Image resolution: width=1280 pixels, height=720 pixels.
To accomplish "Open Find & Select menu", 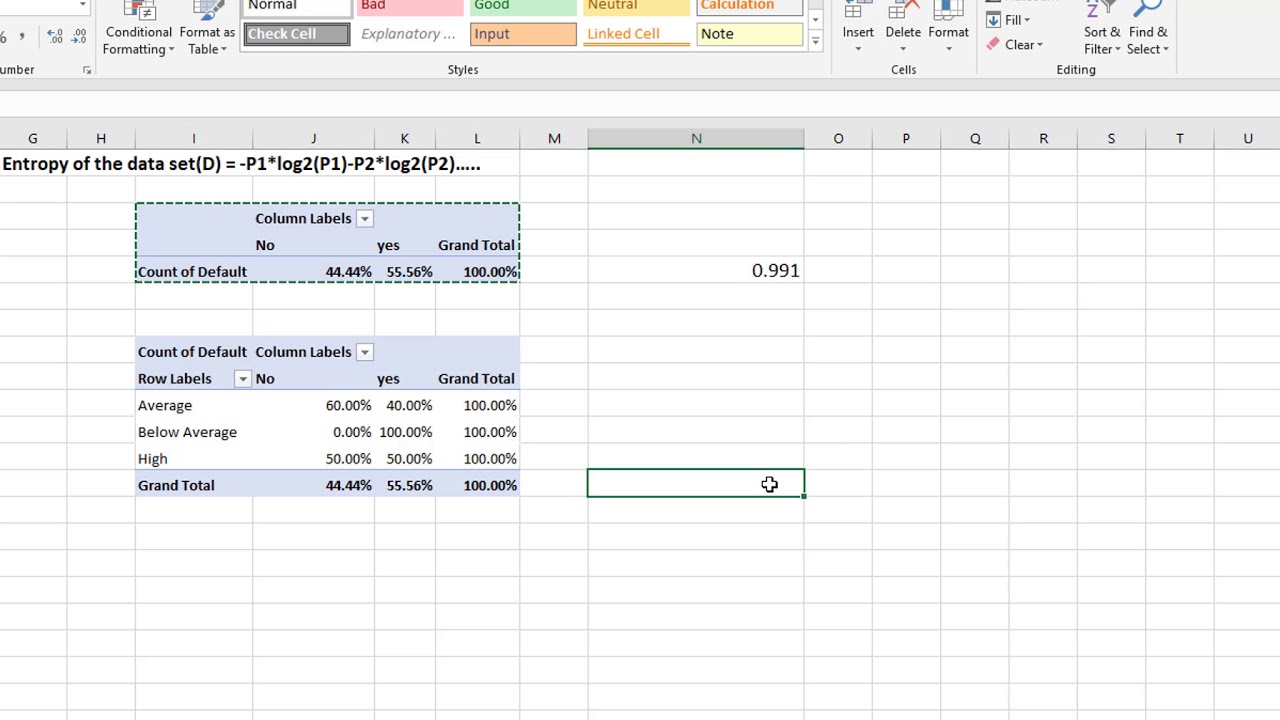I will (1148, 30).
